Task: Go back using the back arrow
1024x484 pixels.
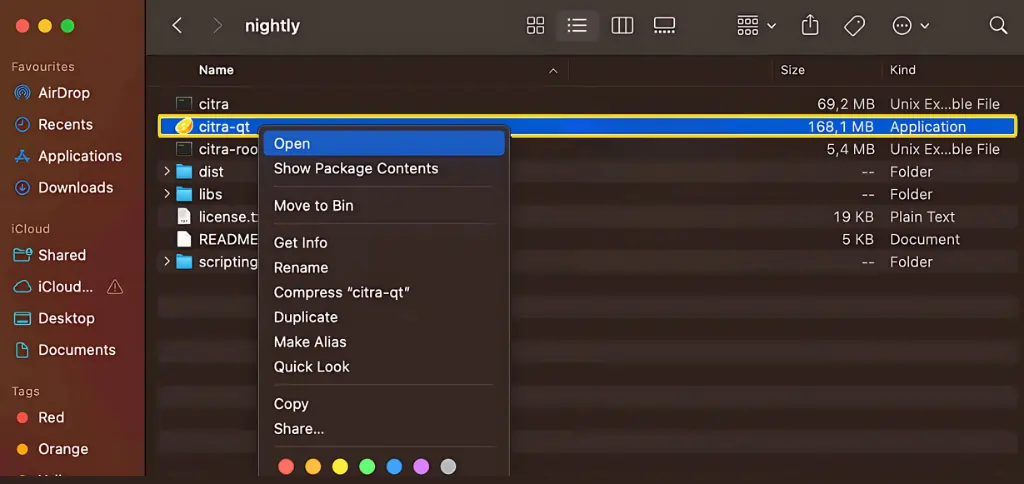Action: point(178,26)
